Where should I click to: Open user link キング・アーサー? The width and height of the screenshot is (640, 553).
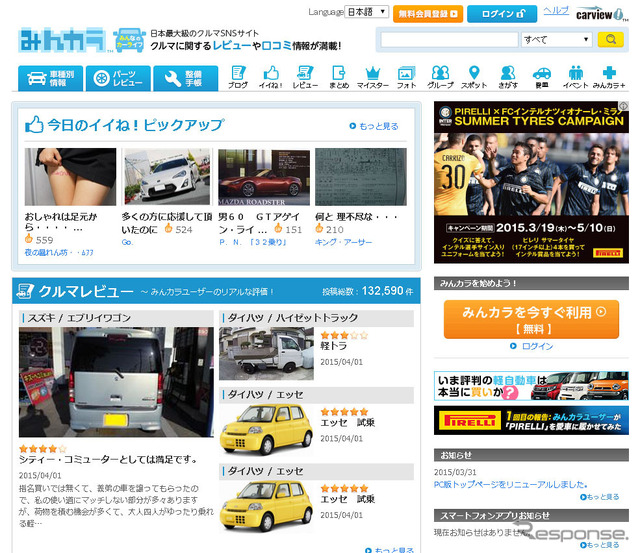click(x=343, y=242)
